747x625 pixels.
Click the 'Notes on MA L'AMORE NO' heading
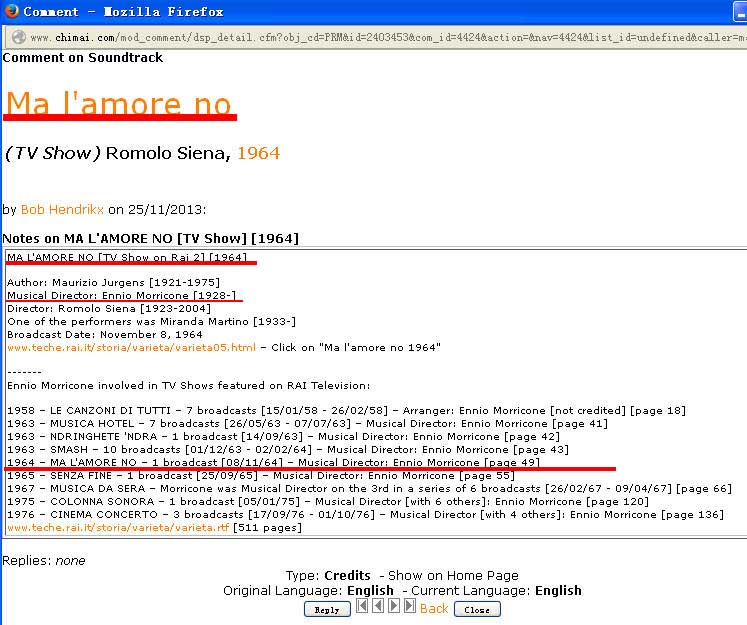click(151, 238)
